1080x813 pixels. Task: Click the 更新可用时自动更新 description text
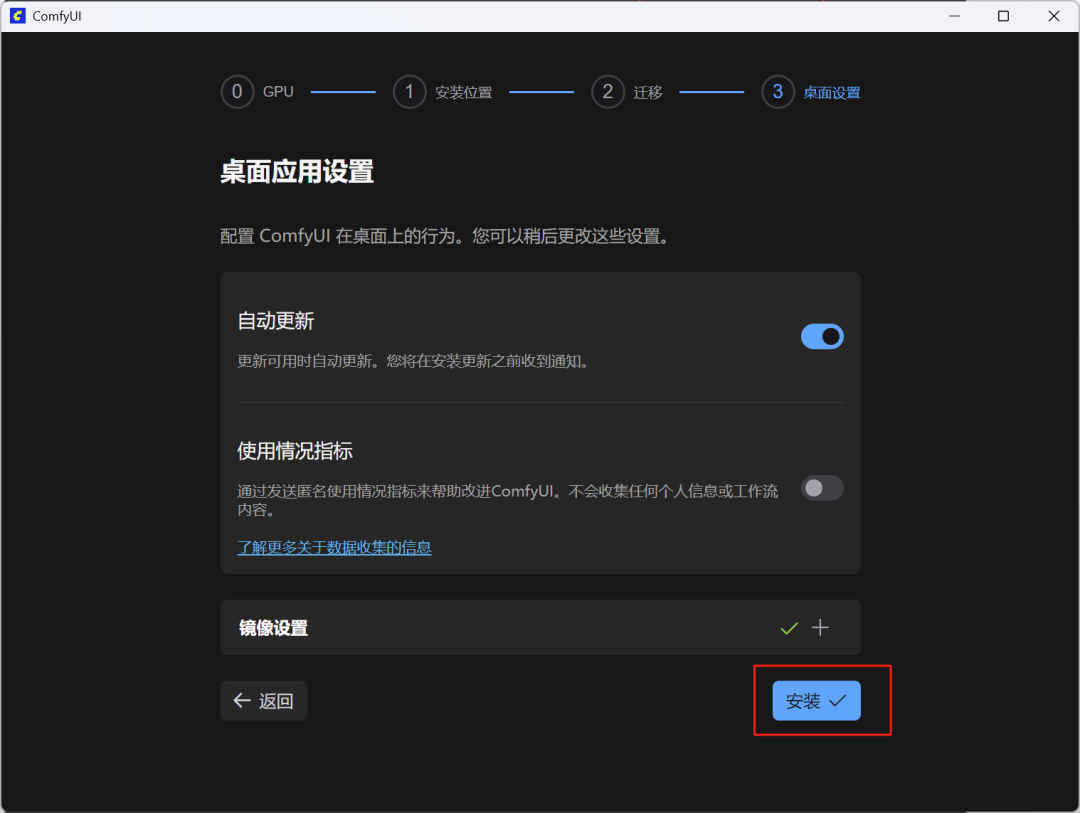click(x=413, y=361)
